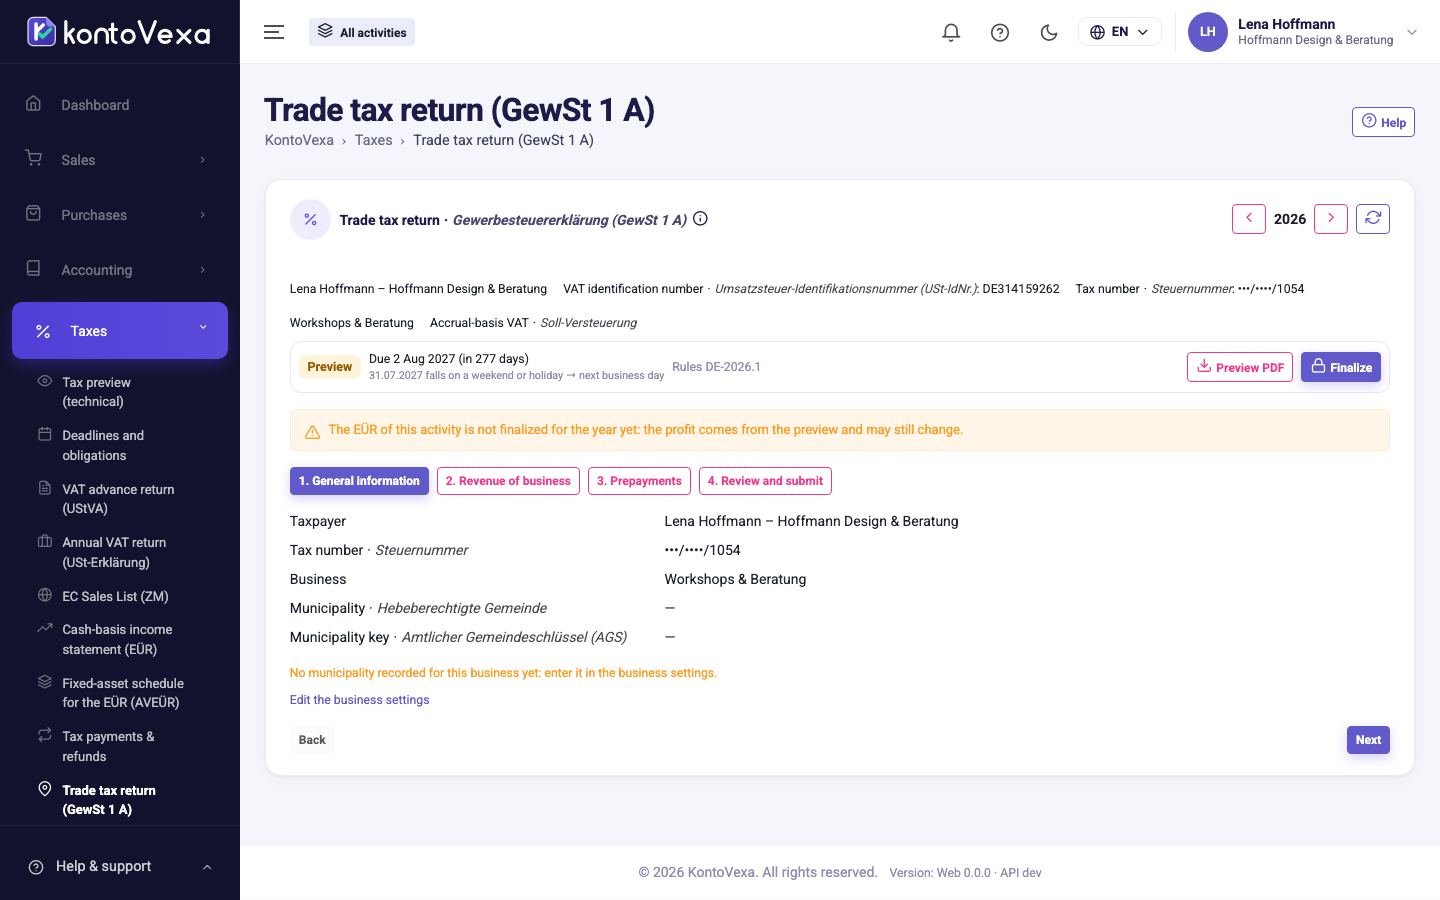Expand Help & support in sidebar
Viewport: 1440px width, 900px height.
click(x=120, y=866)
